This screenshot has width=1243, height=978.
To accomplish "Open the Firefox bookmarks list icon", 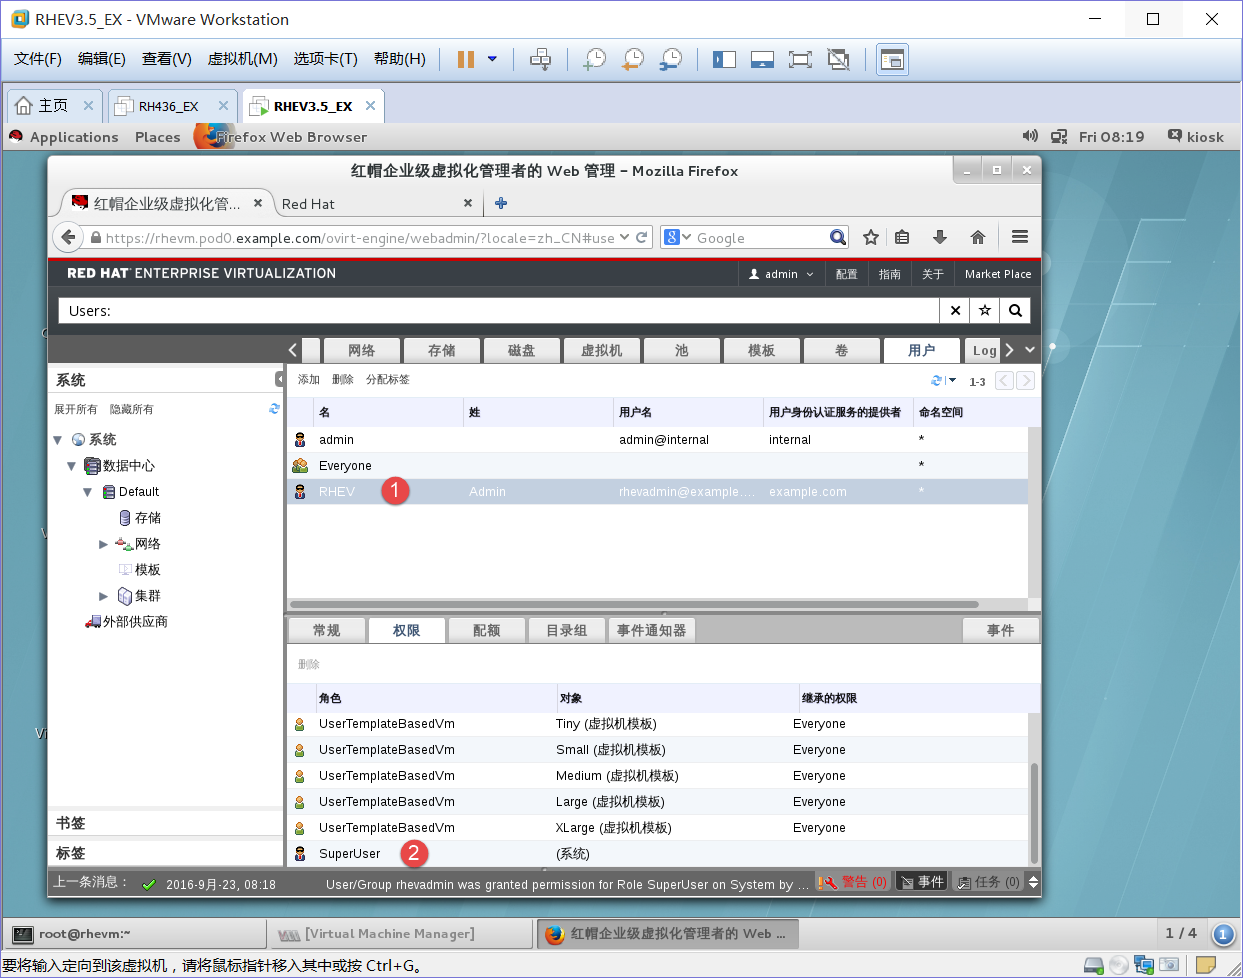I will tap(902, 237).
